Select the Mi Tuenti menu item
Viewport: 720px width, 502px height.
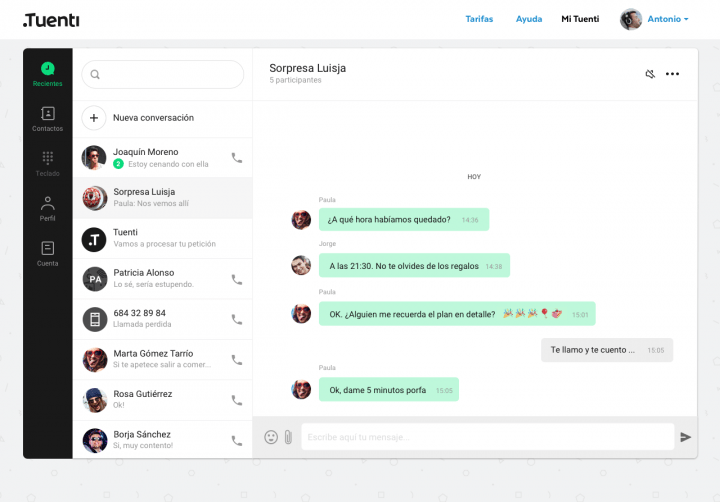(x=580, y=19)
